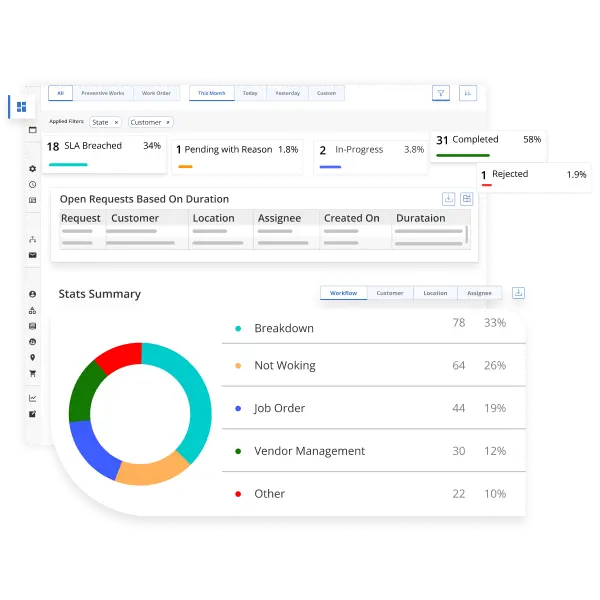Switch to the Work Order tab

coord(156,93)
